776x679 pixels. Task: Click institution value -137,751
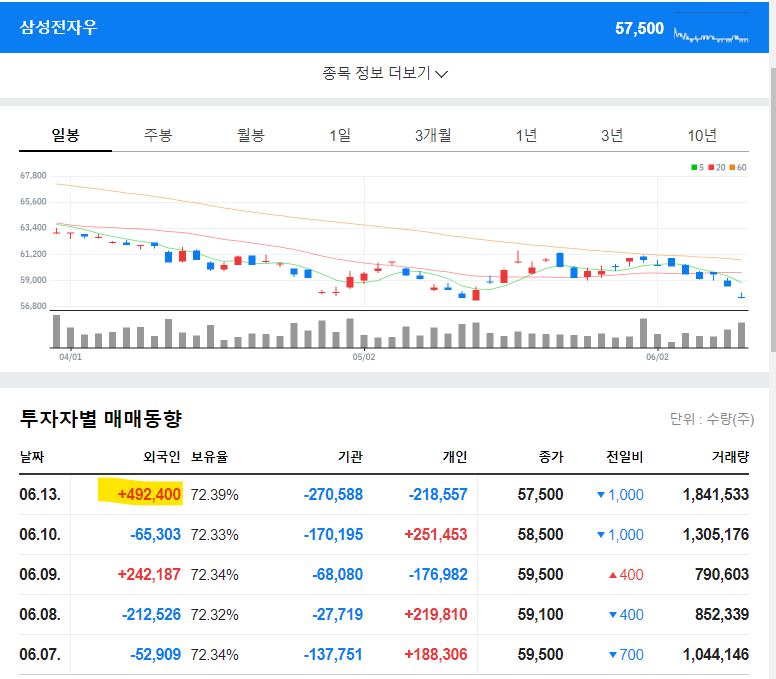pyautogui.click(x=333, y=655)
